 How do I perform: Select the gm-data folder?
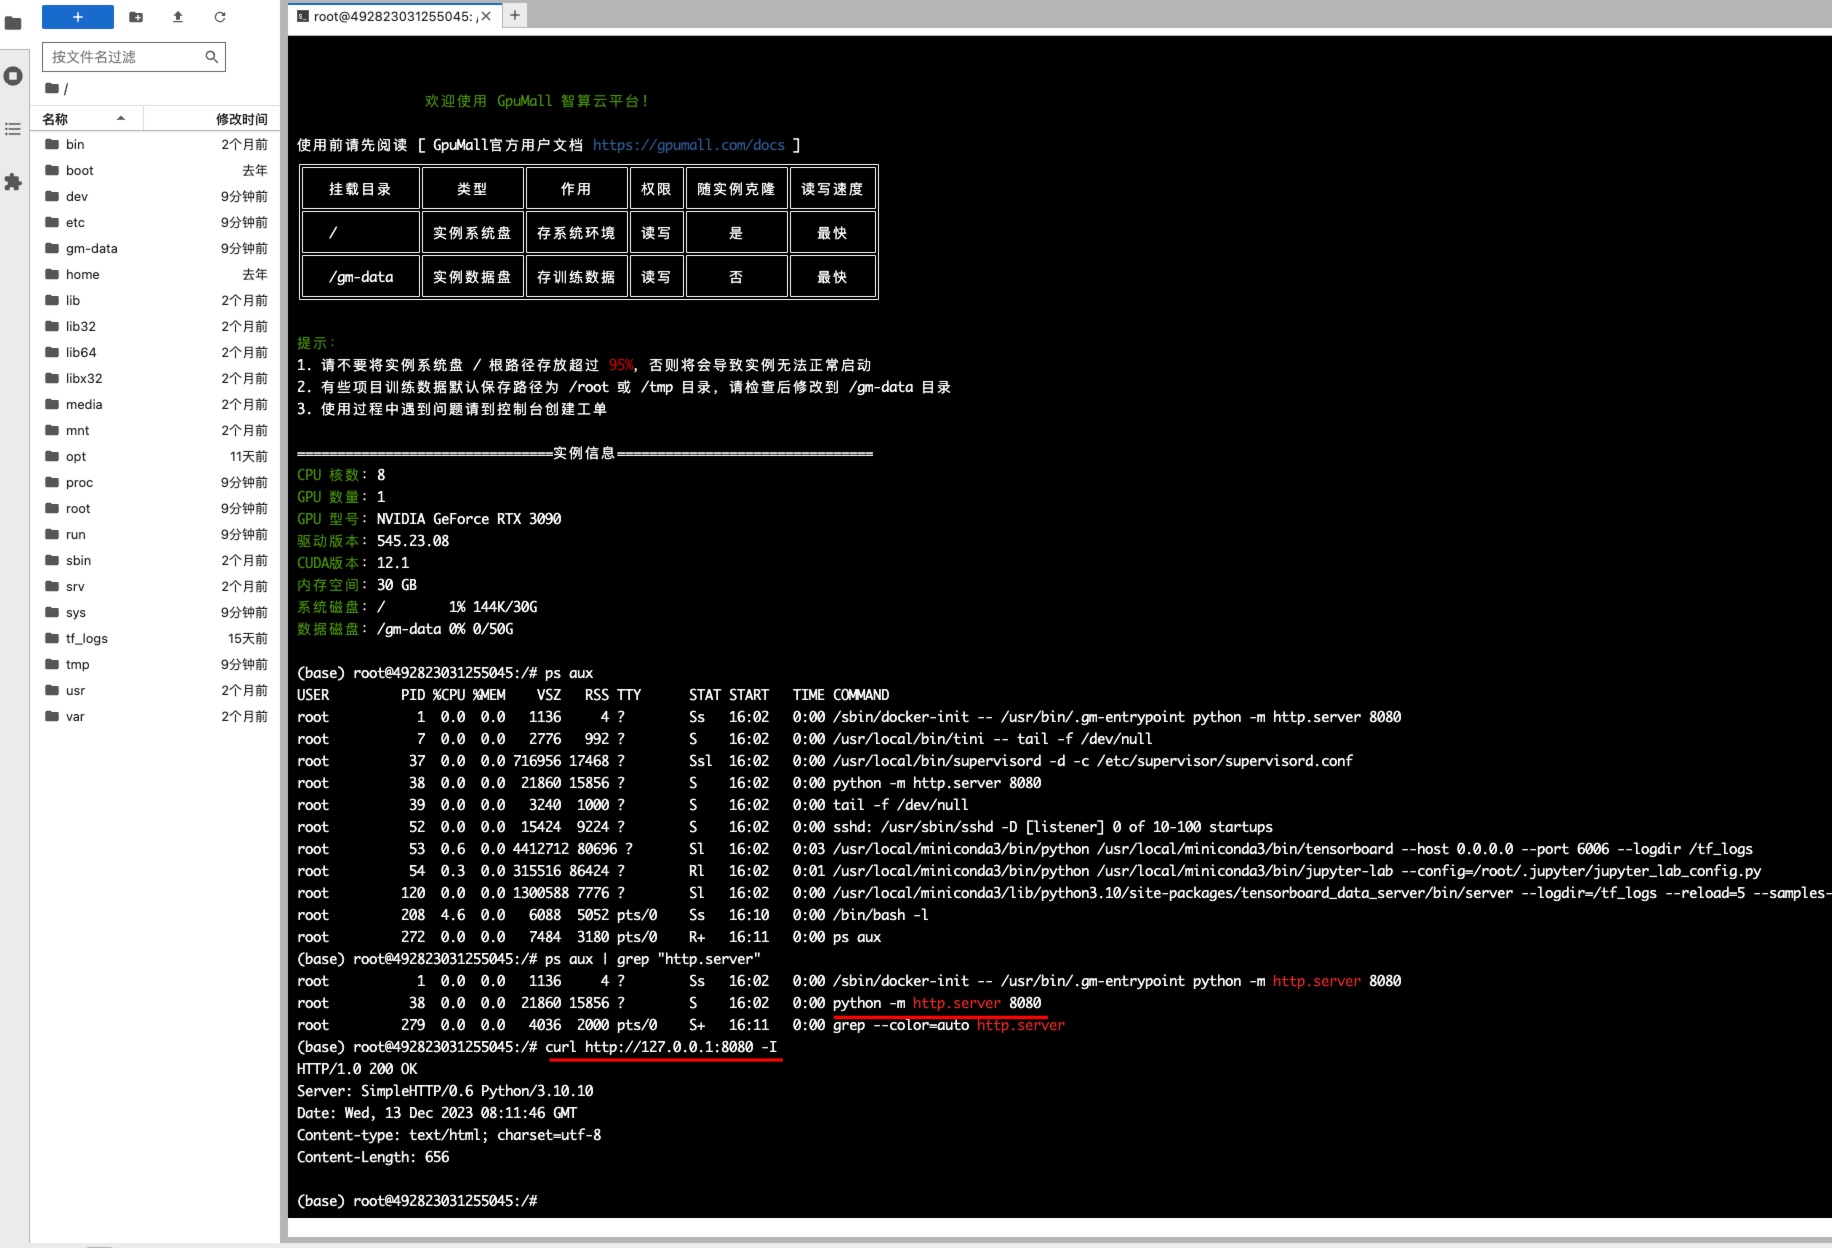pos(156,249)
